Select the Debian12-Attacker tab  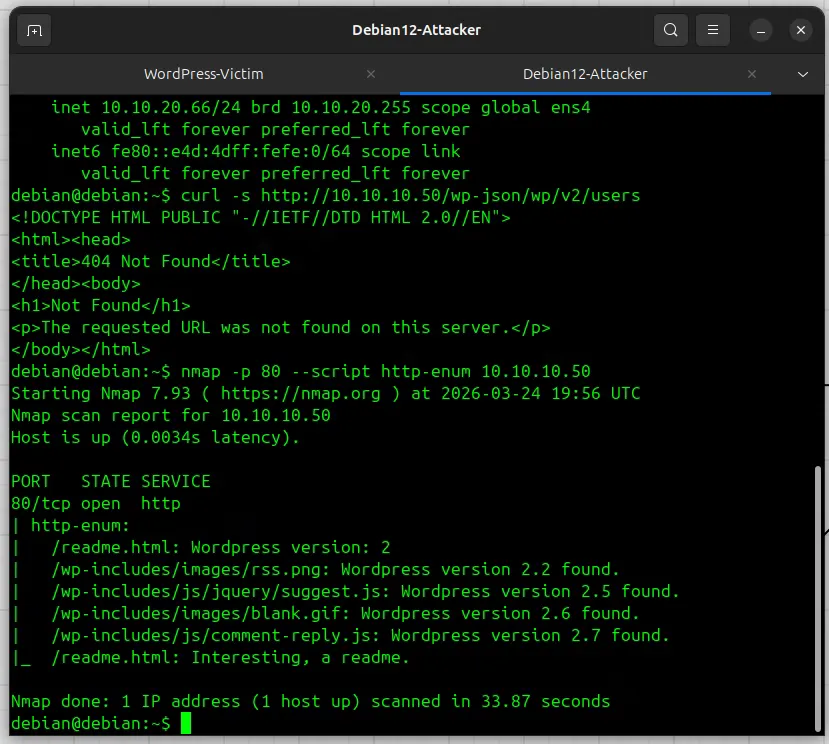(x=585, y=74)
